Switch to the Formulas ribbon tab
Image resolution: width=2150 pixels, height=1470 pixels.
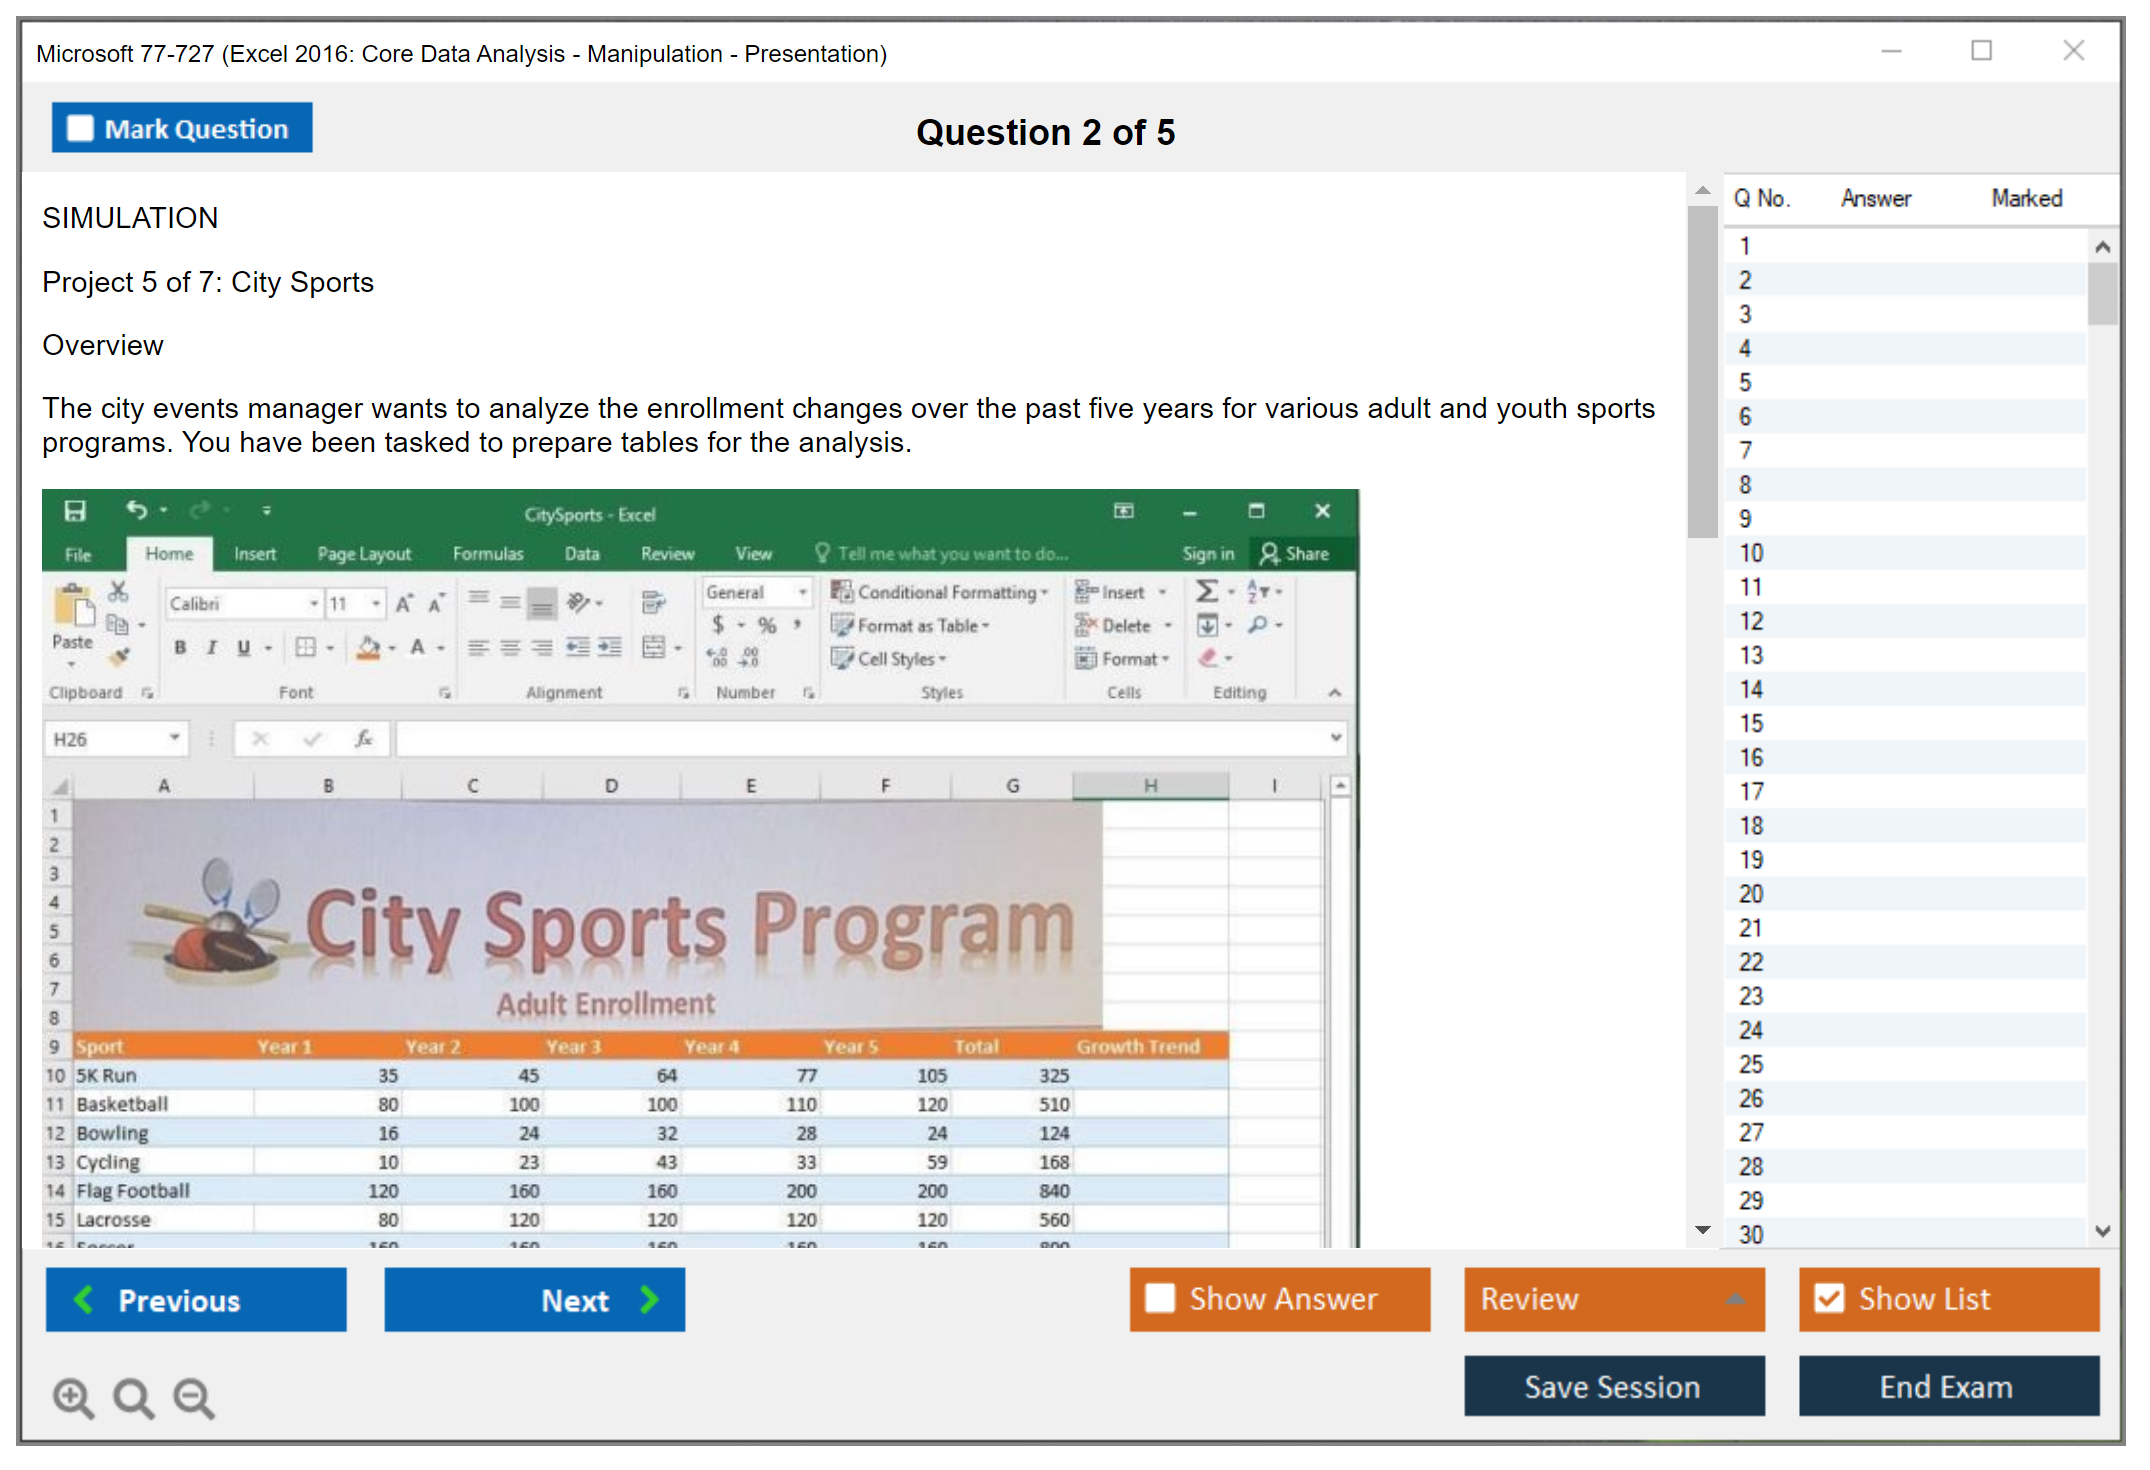click(487, 554)
